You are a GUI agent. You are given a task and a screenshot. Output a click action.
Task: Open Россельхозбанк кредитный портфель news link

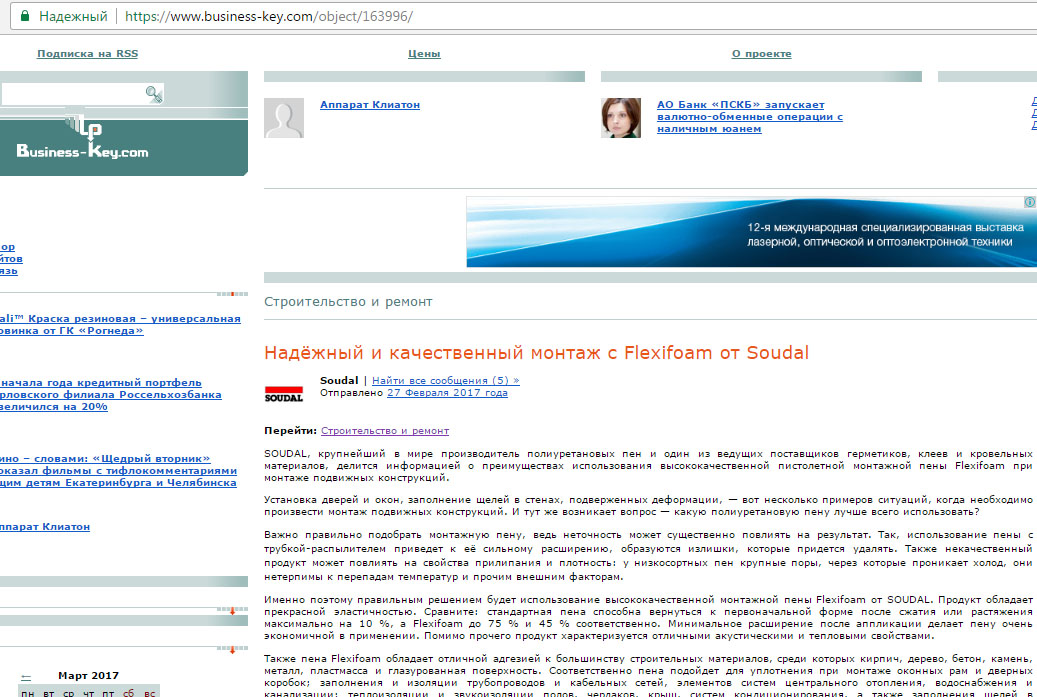110,395
